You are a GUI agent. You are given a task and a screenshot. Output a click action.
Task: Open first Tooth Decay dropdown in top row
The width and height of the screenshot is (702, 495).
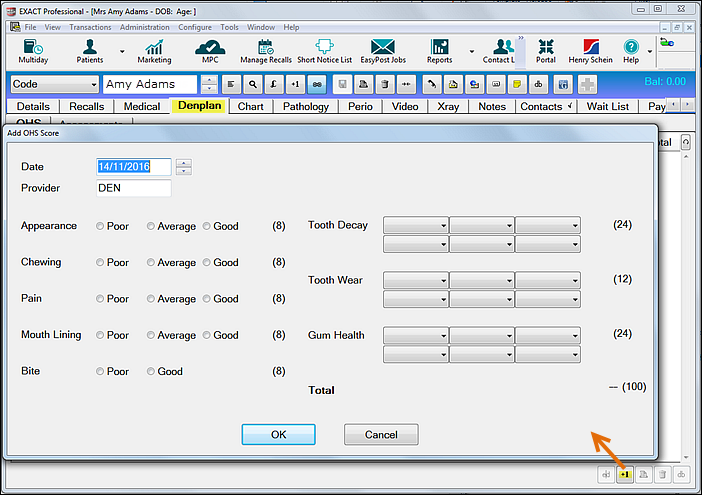click(416, 225)
